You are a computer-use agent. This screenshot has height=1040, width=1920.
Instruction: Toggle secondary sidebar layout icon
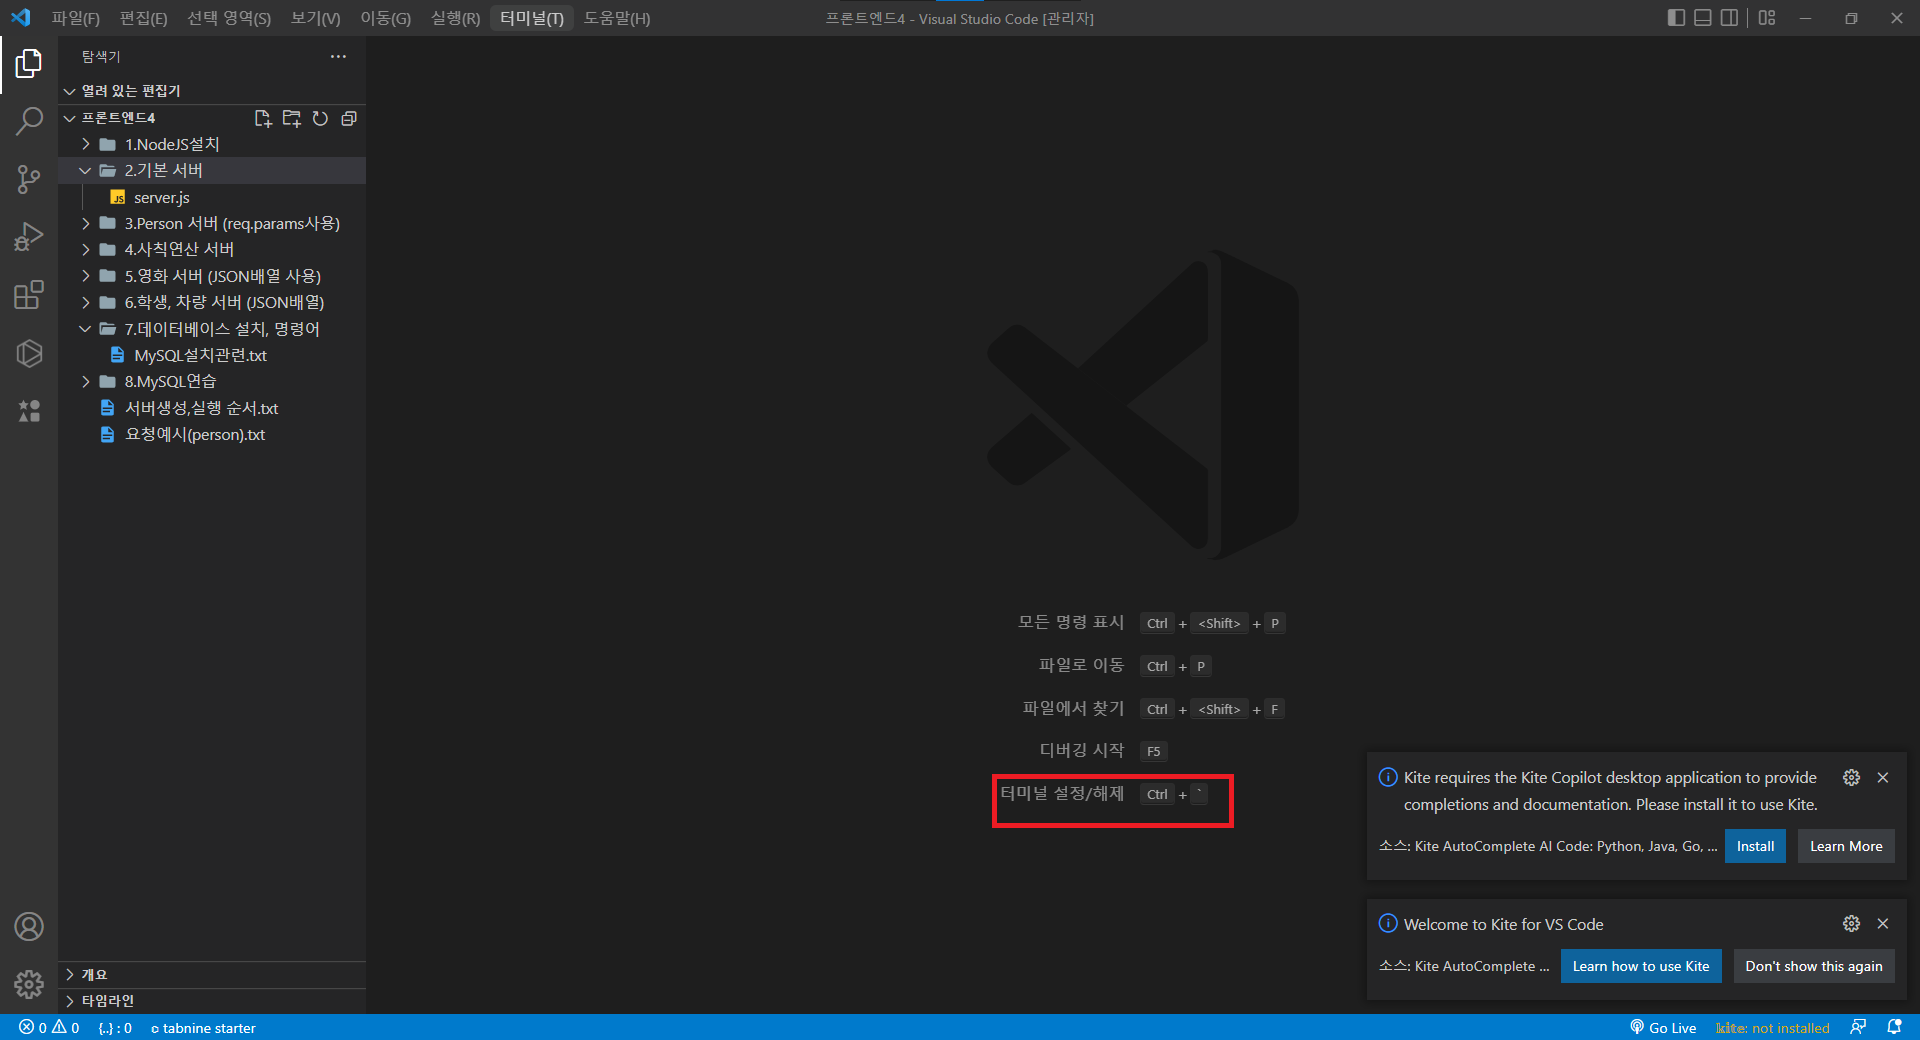1729,18
